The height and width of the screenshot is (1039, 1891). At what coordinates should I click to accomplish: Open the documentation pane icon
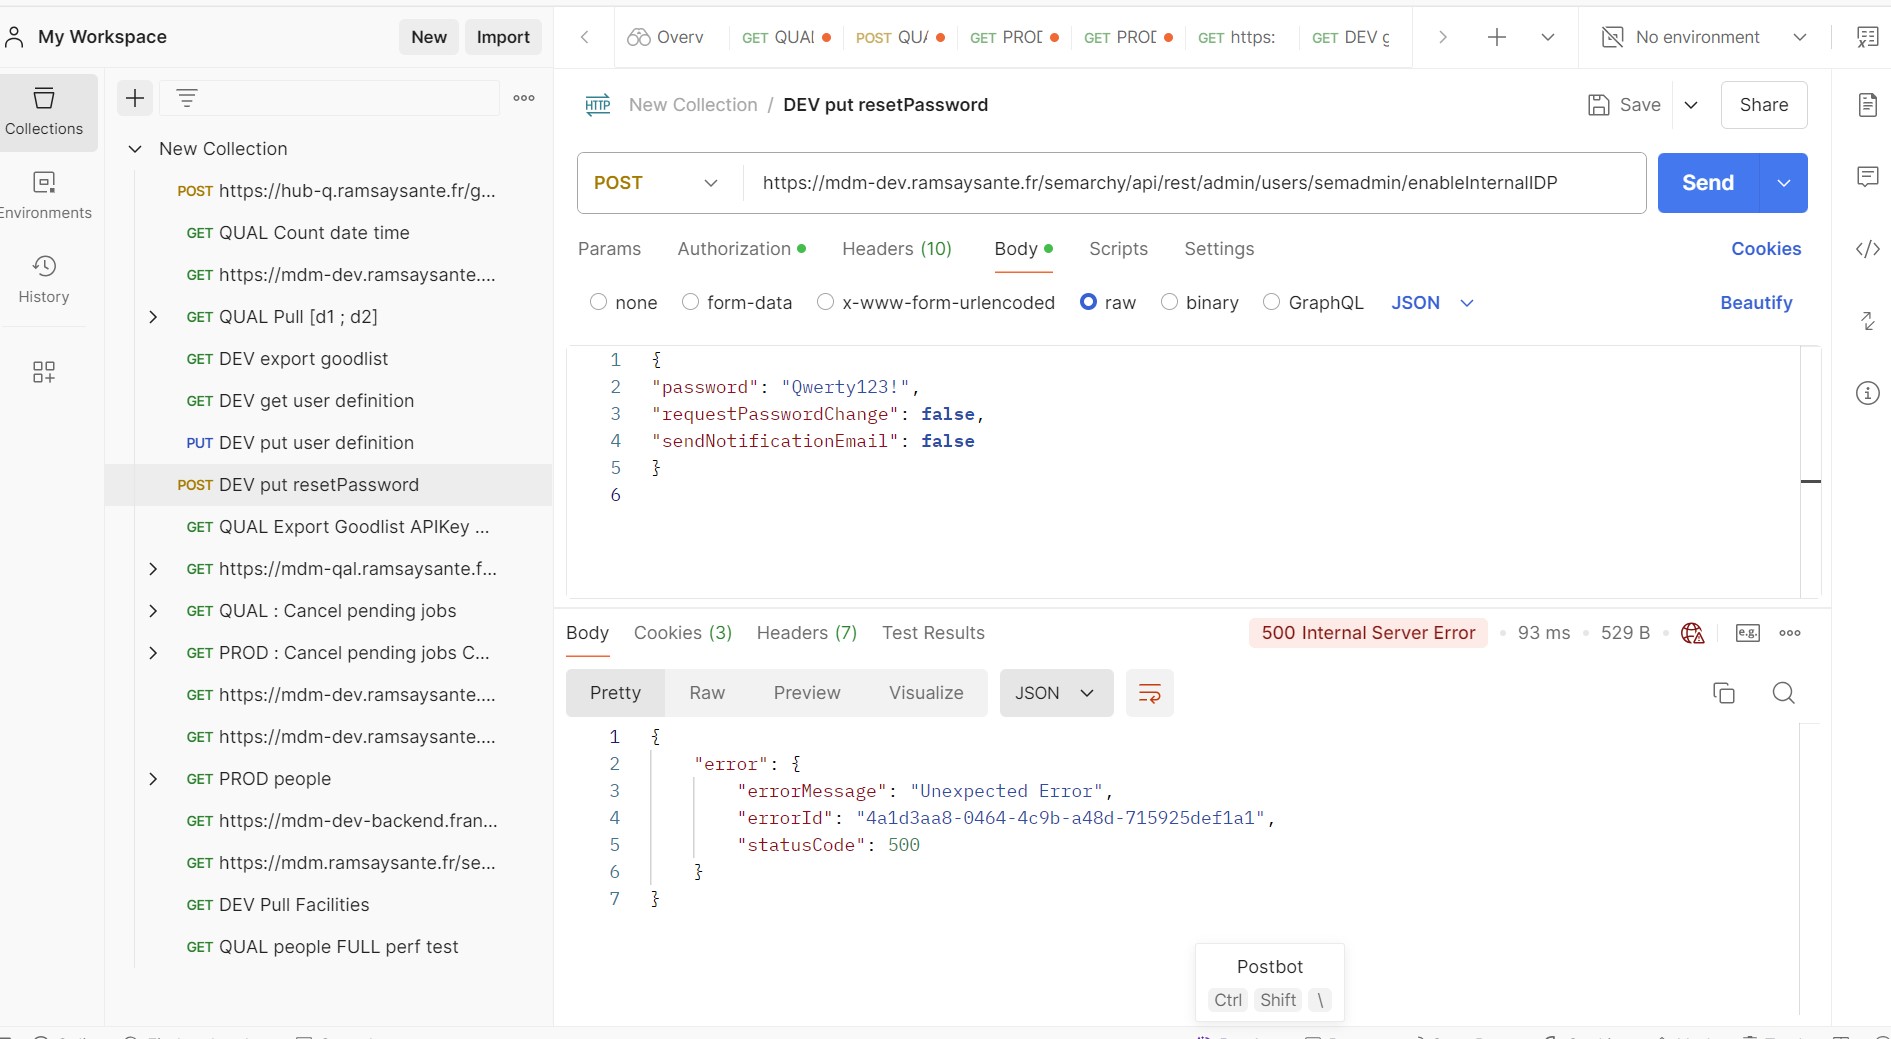[1867, 105]
